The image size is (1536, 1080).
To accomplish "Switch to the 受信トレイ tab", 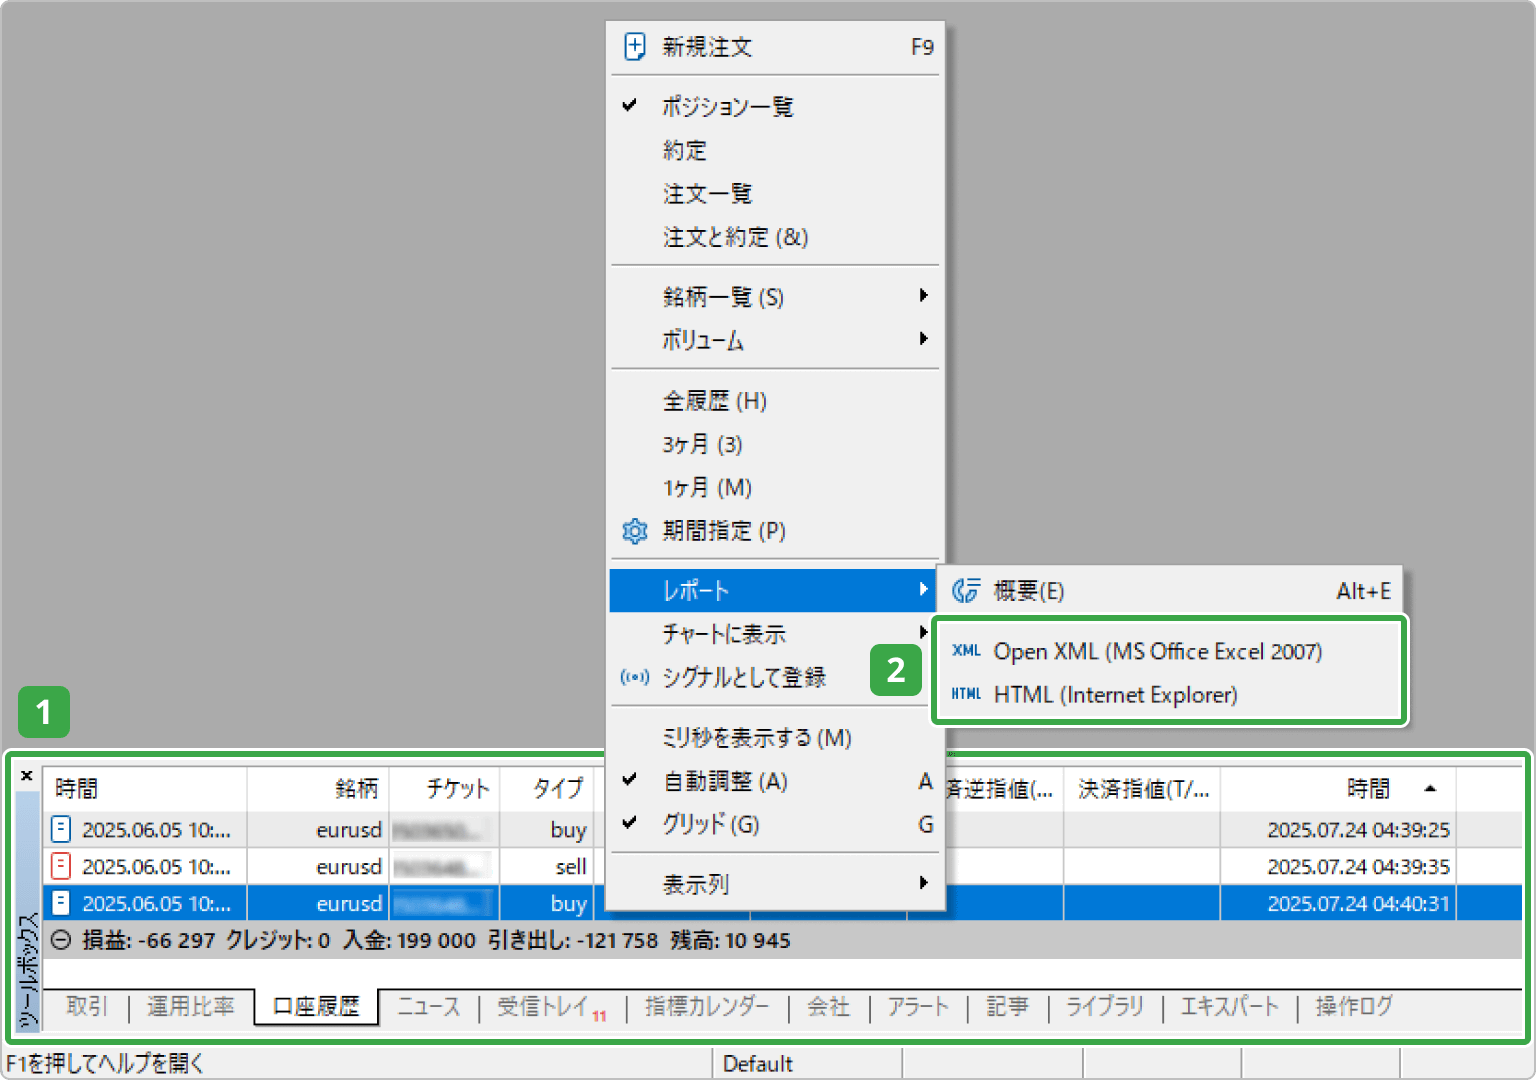I will click(543, 1007).
